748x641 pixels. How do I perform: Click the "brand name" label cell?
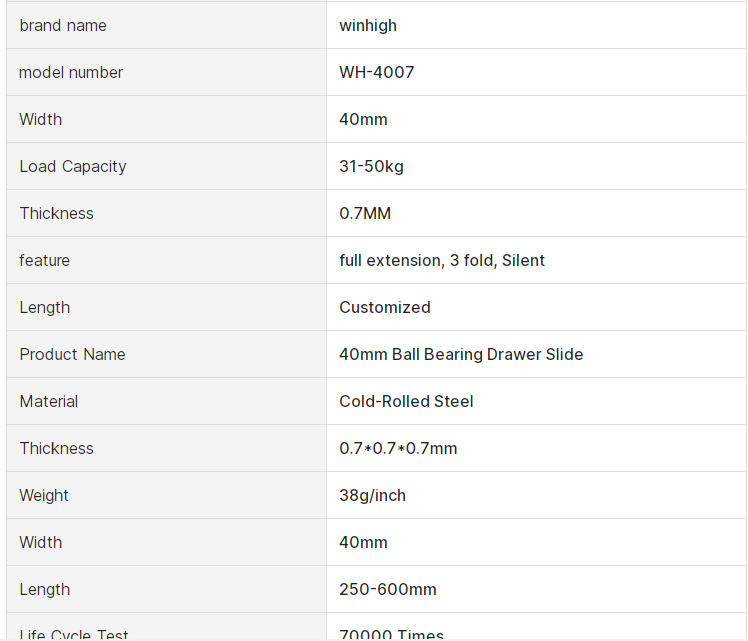click(63, 25)
